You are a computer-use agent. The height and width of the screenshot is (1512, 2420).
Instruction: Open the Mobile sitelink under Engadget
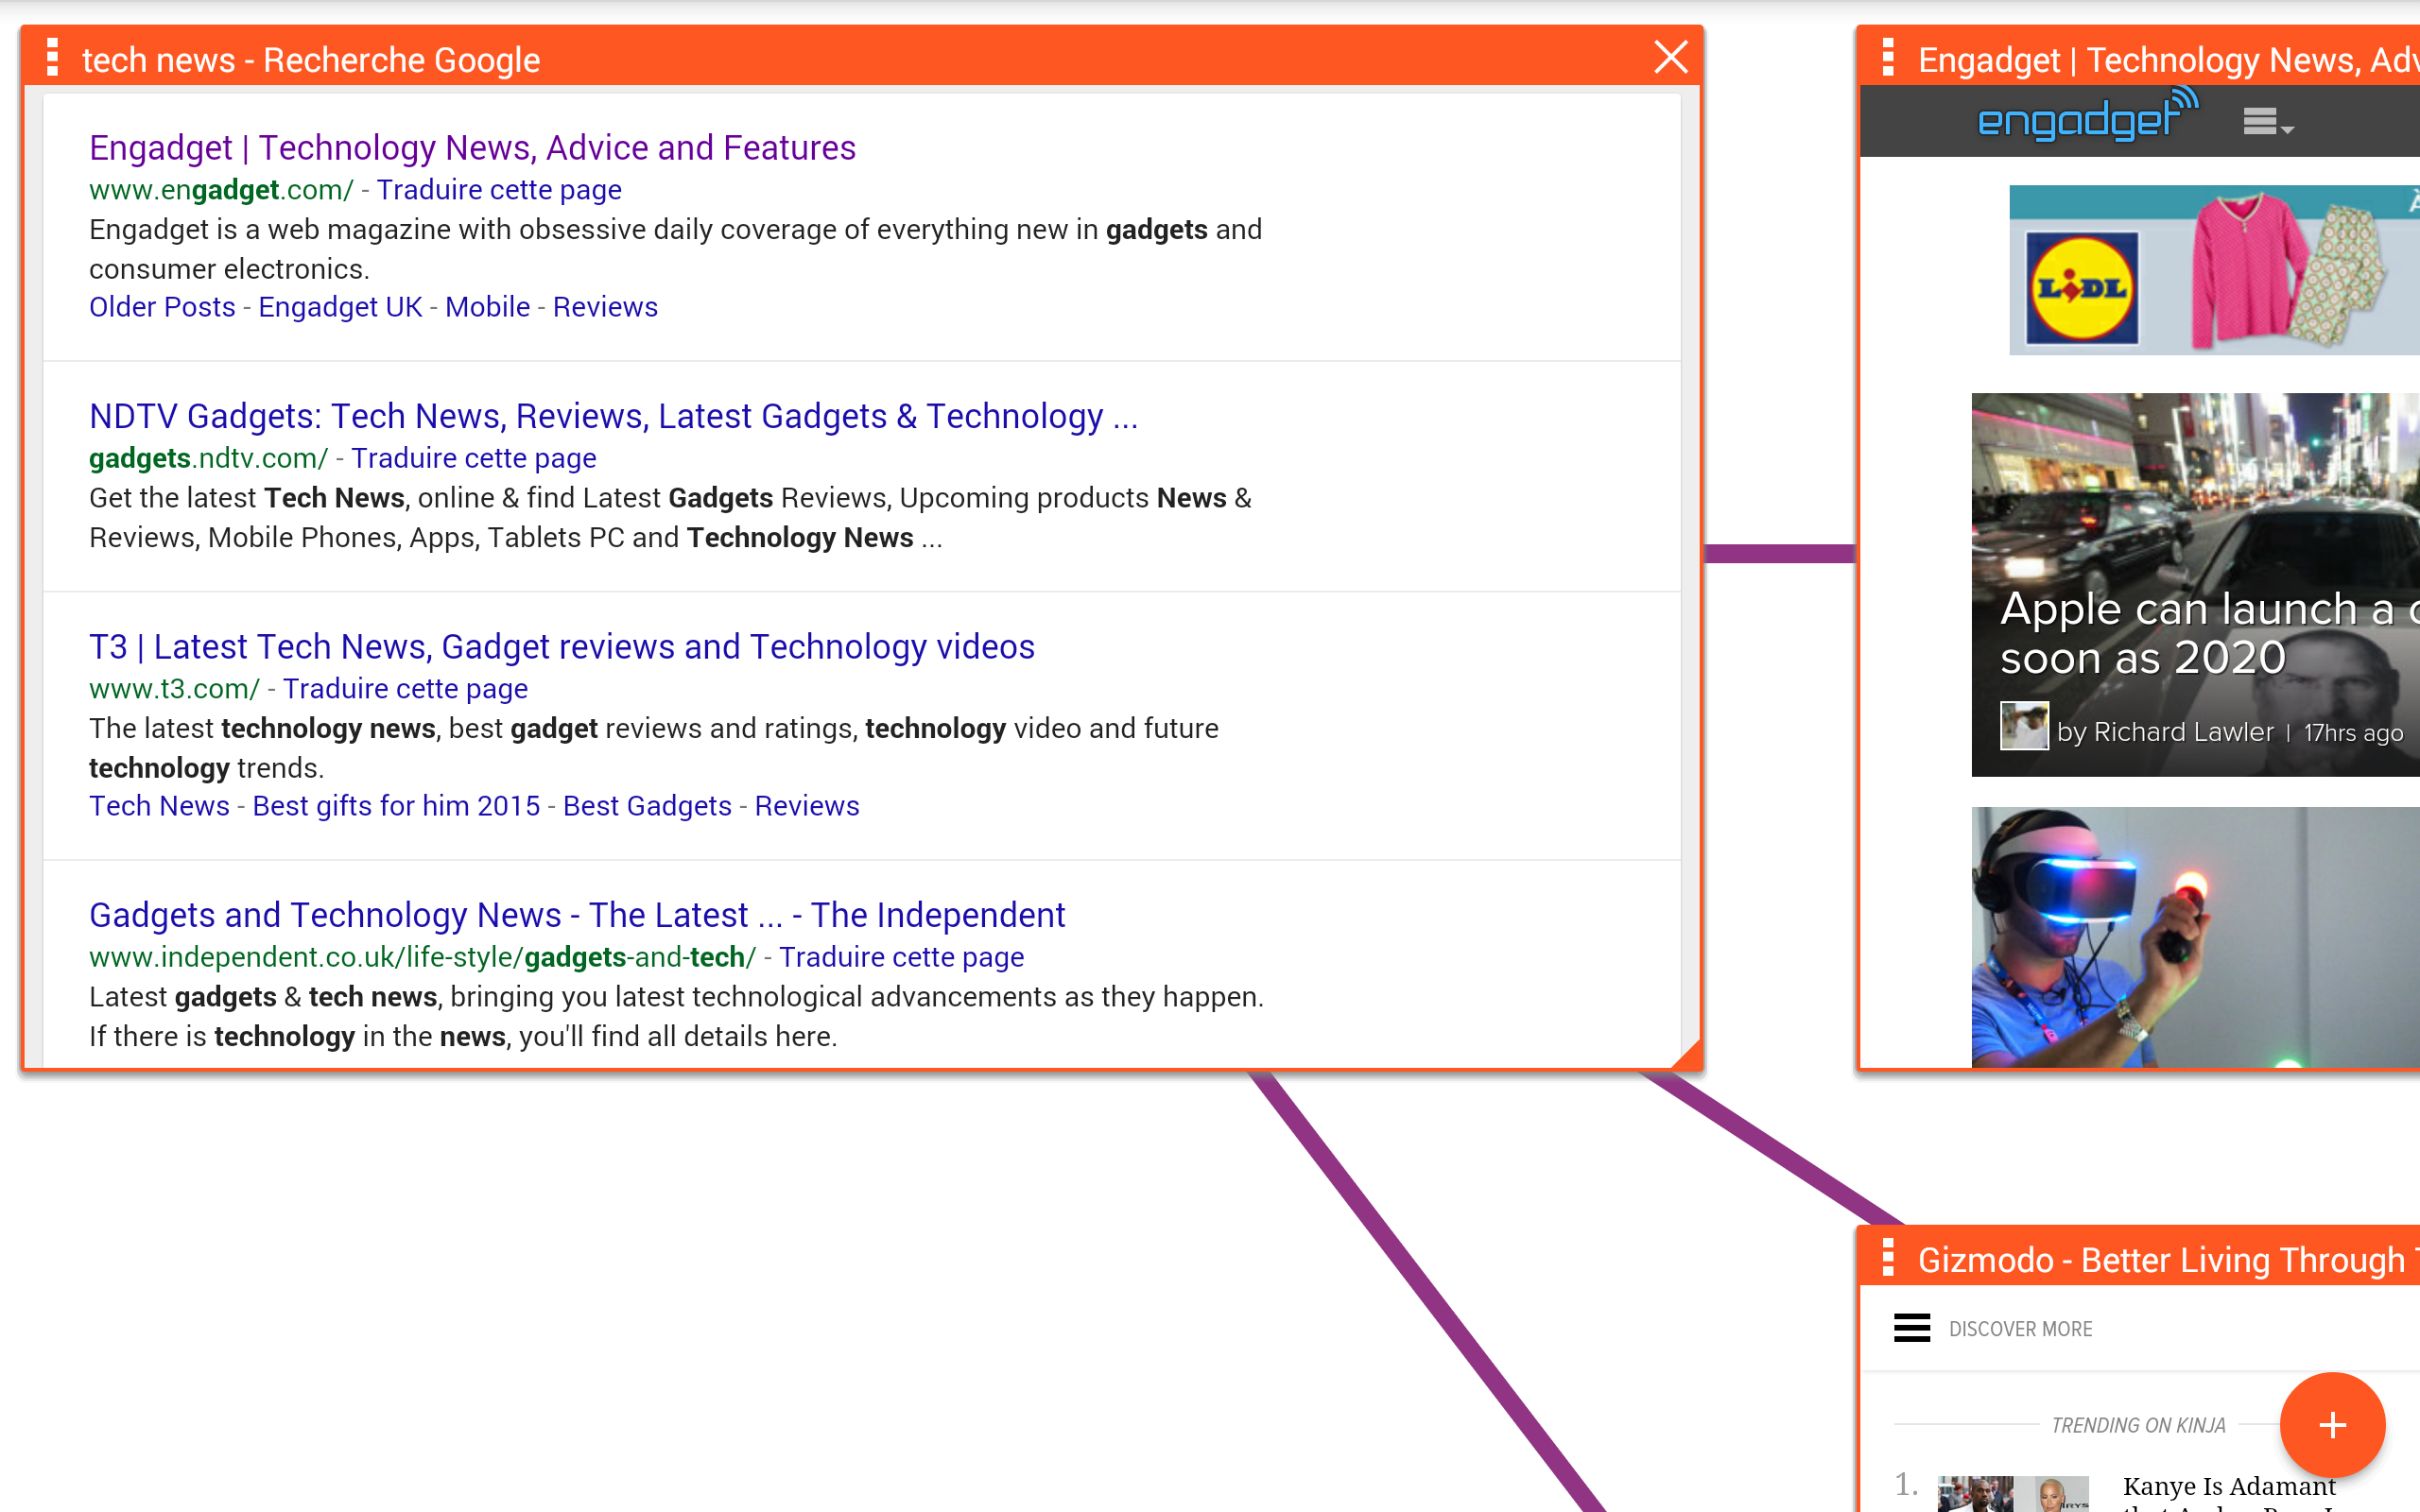(x=487, y=307)
